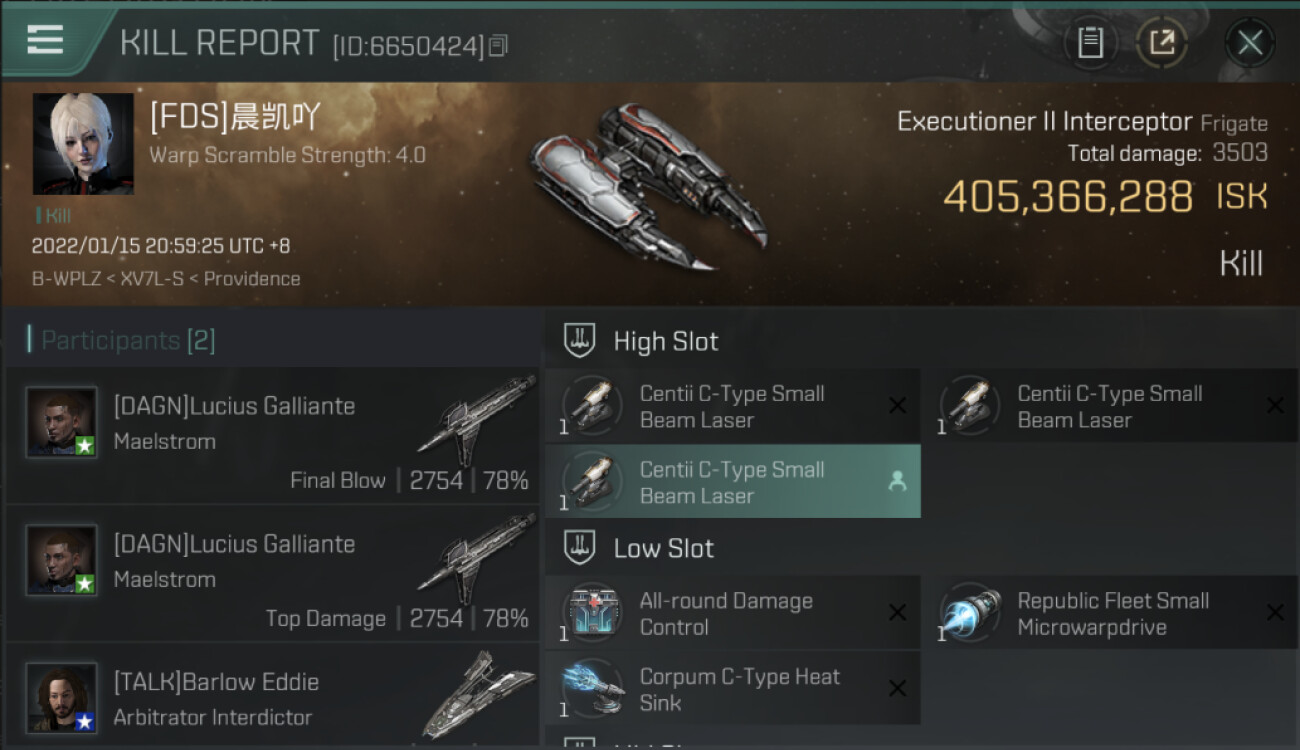
Task: Click the Corpum C-Type Heat Sink icon
Action: coord(592,690)
